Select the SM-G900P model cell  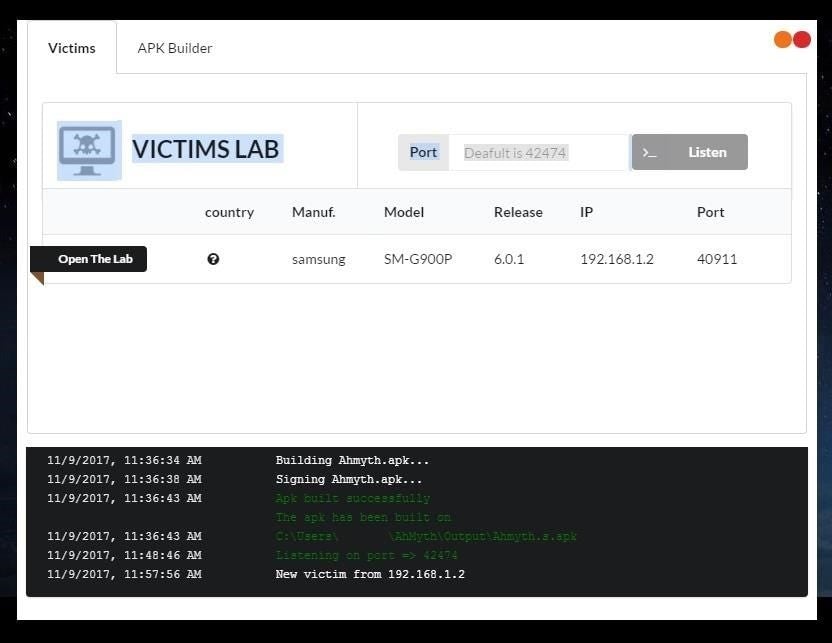click(418, 259)
